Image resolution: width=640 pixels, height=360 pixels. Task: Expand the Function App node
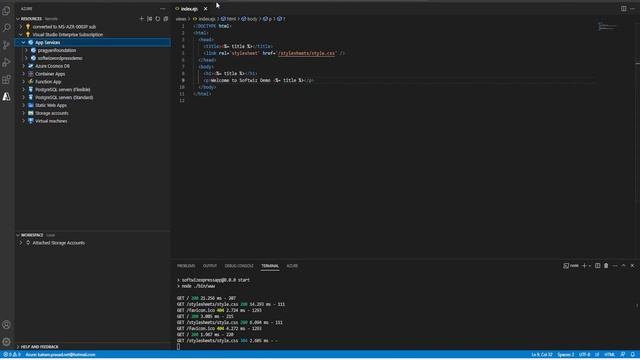pyautogui.click(x=24, y=82)
